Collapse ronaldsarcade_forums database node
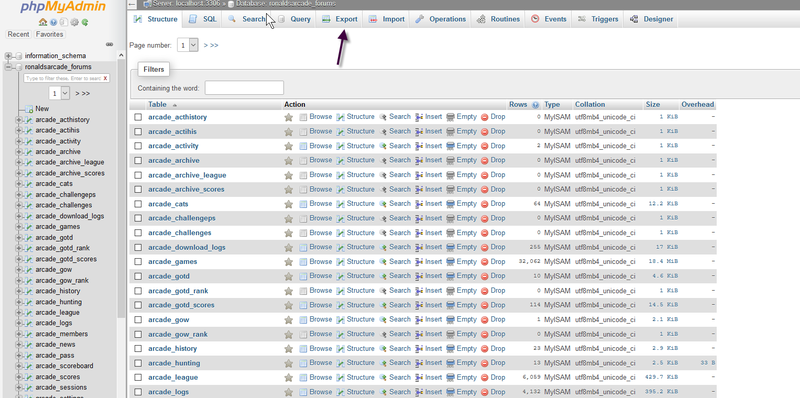The width and height of the screenshot is (800, 398). click(x=8, y=67)
